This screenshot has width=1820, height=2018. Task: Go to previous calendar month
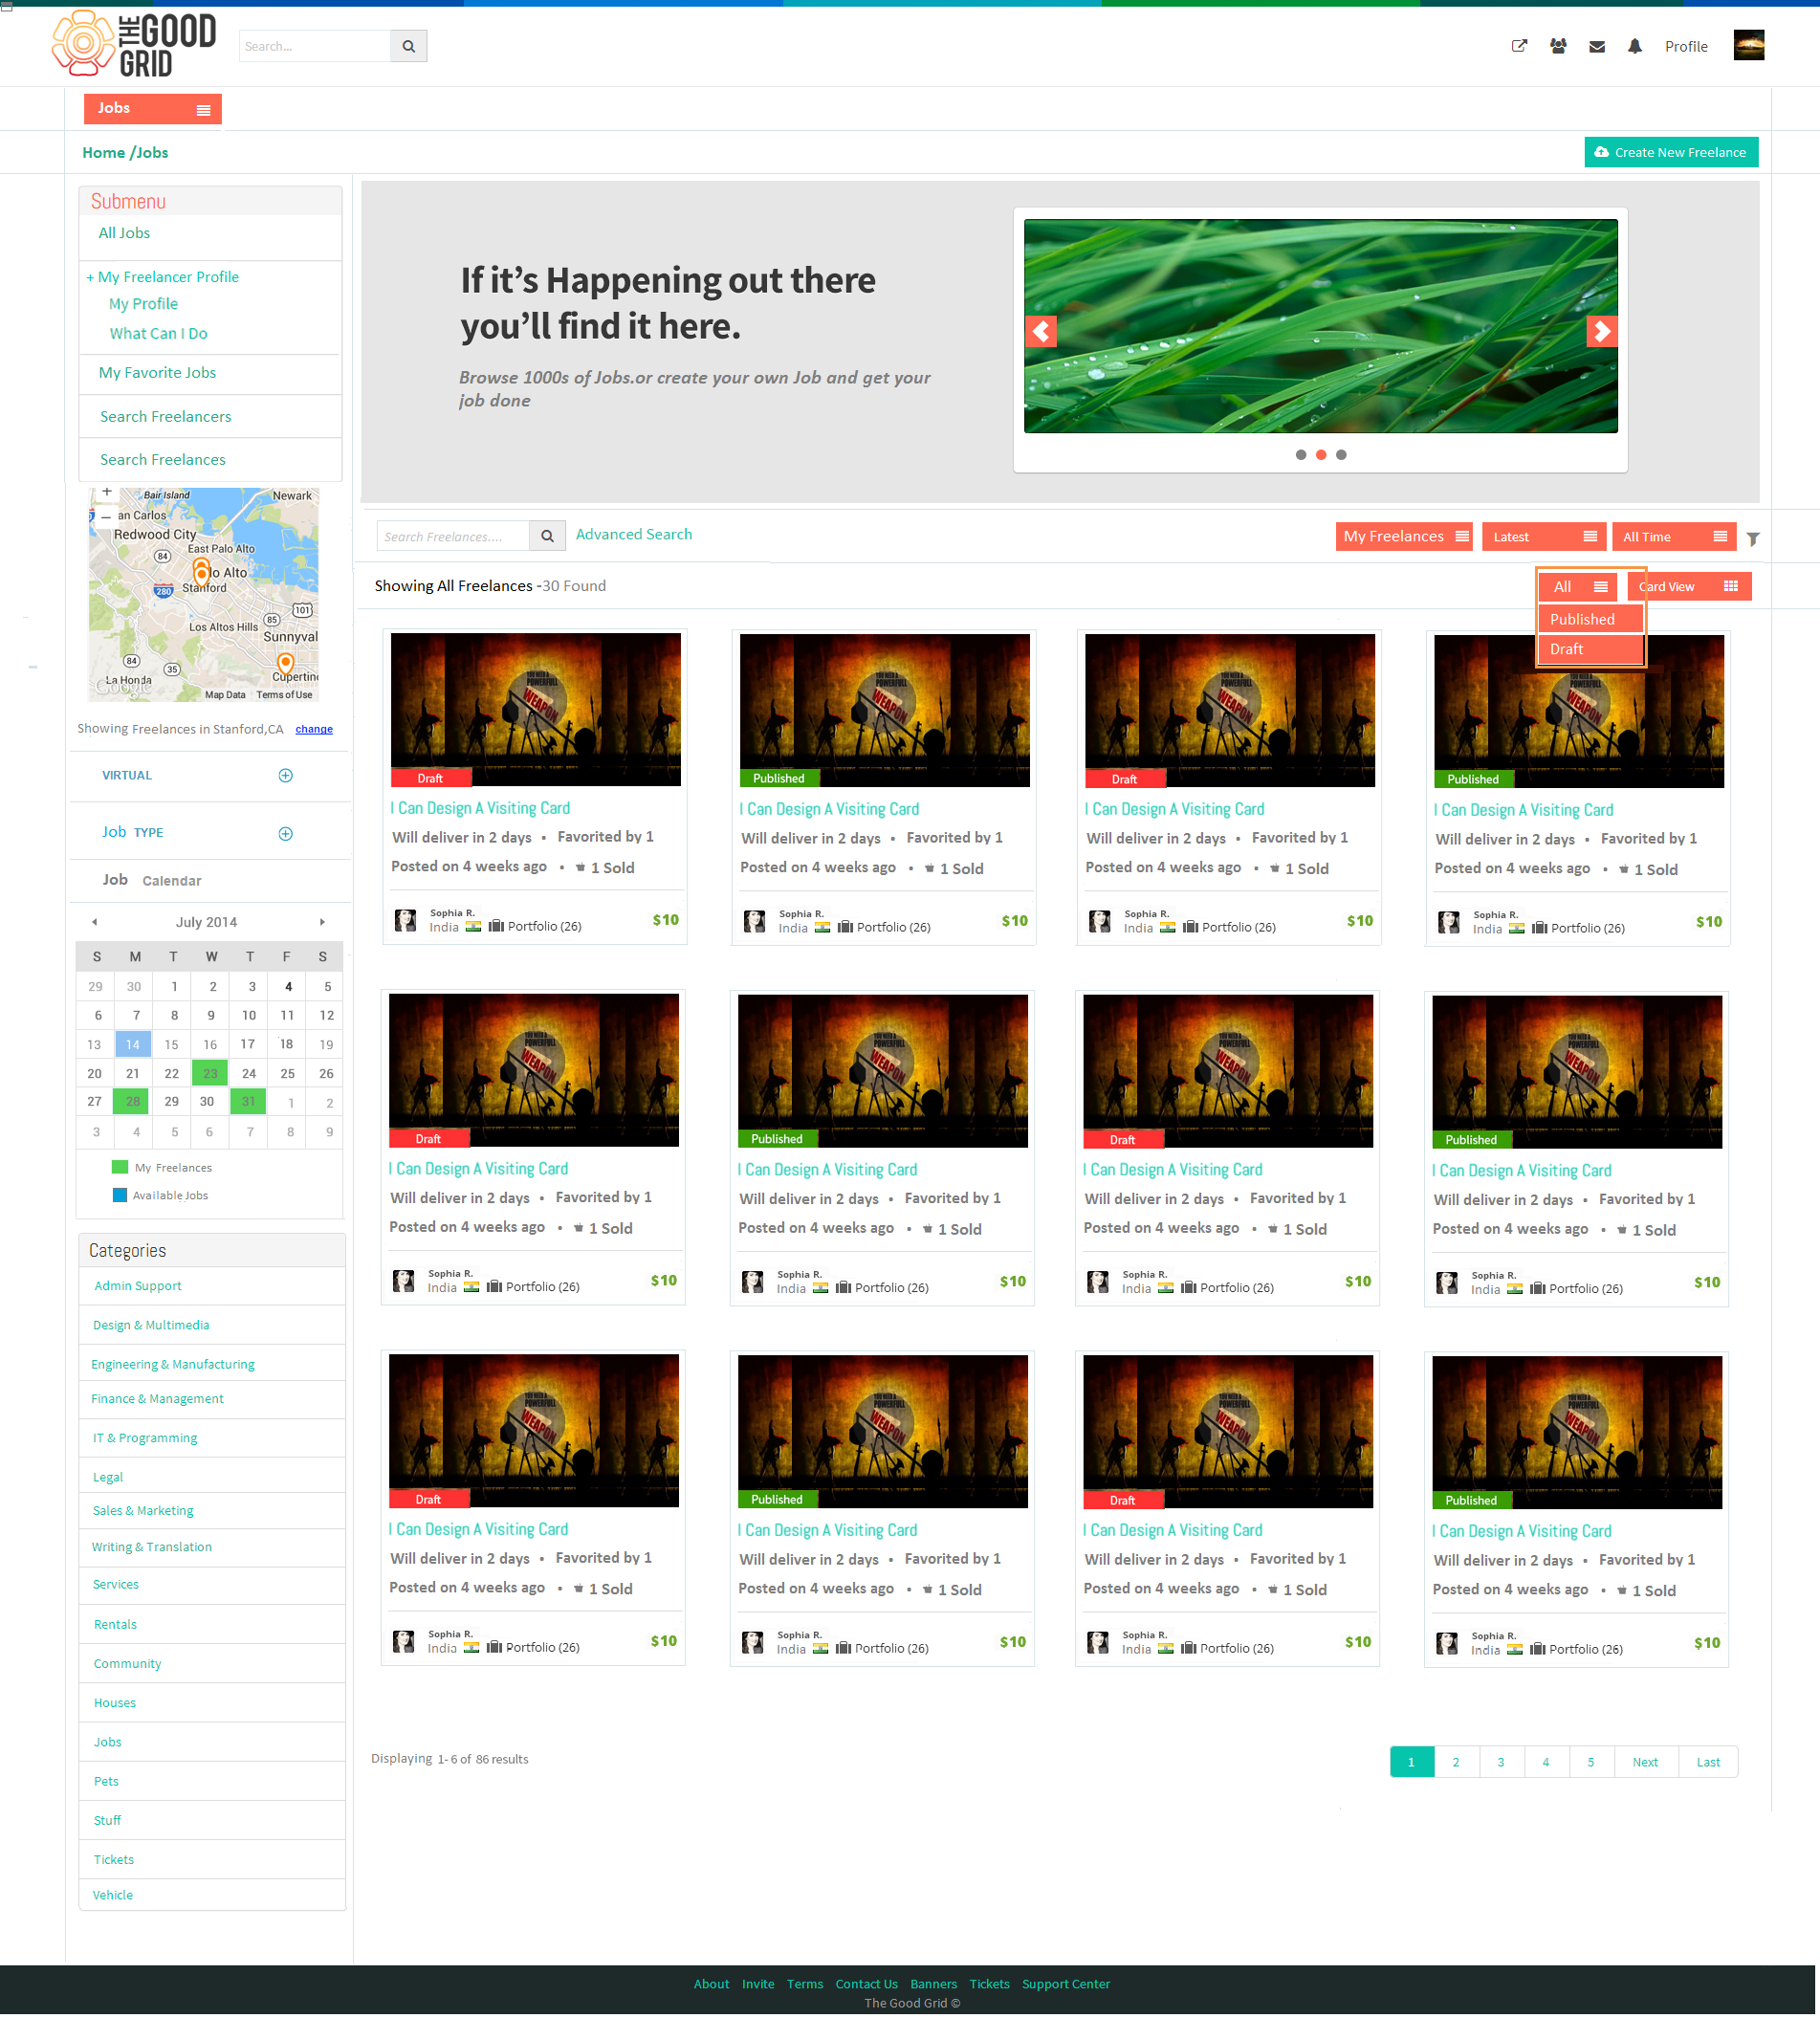[94, 922]
